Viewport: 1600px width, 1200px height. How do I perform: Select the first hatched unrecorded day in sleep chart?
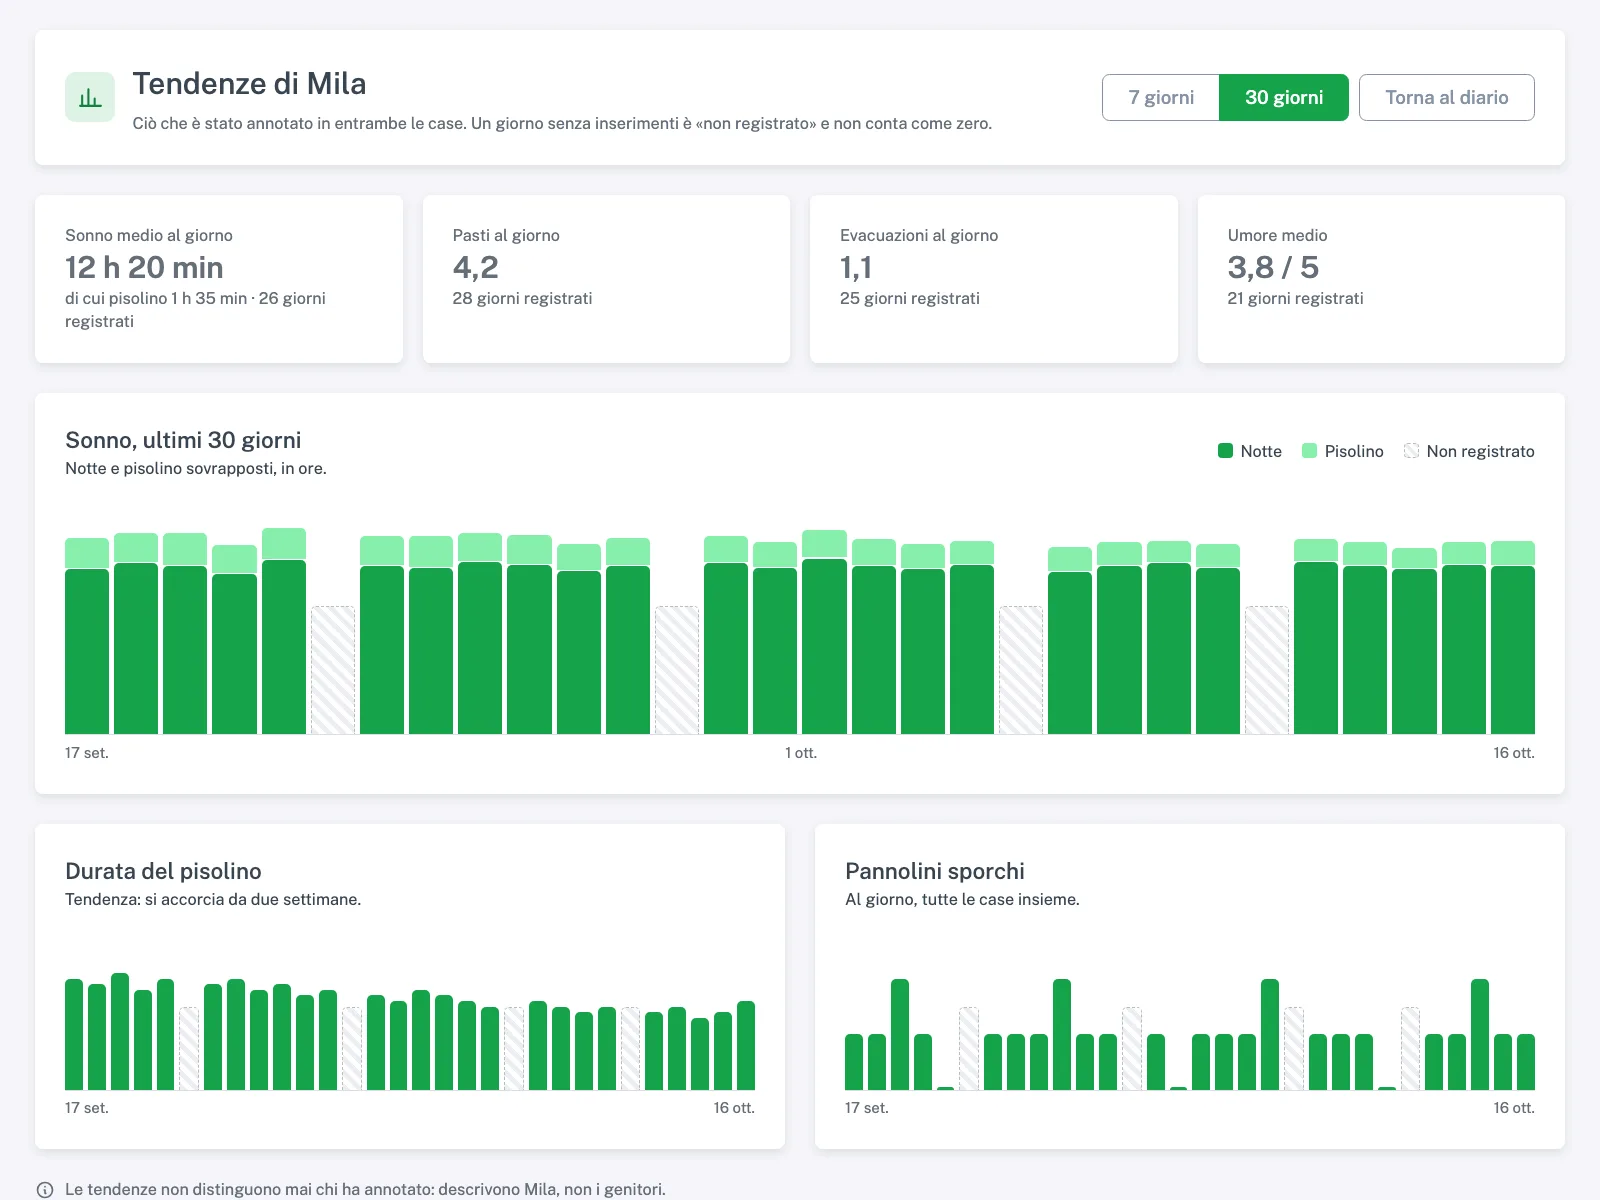(x=333, y=670)
